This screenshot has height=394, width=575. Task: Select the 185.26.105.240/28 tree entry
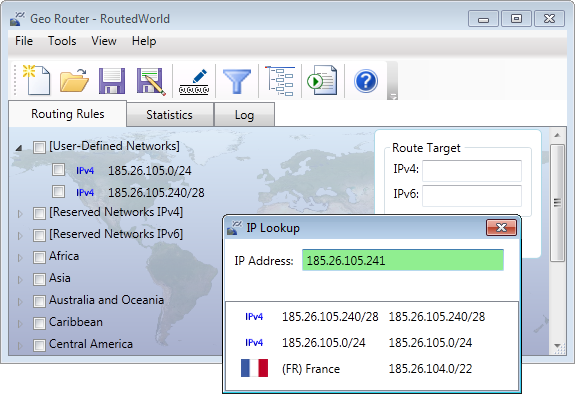click(156, 193)
